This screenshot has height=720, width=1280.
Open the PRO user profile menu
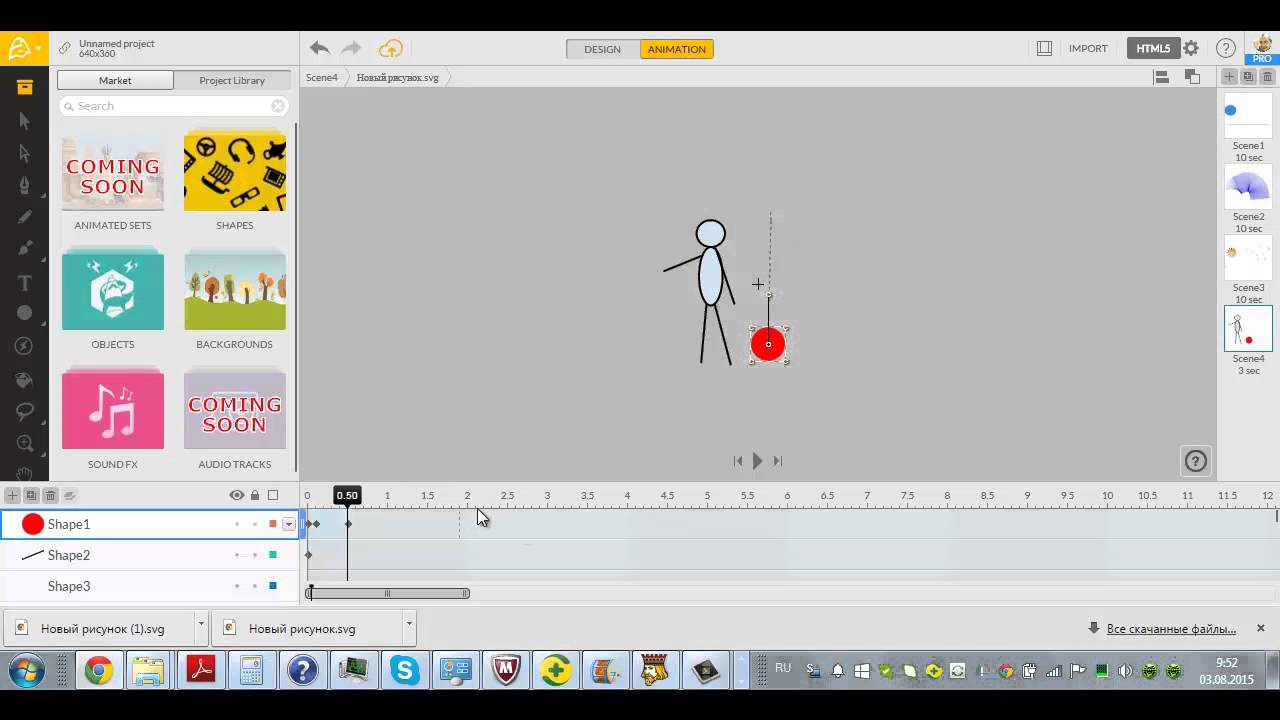click(x=1262, y=48)
